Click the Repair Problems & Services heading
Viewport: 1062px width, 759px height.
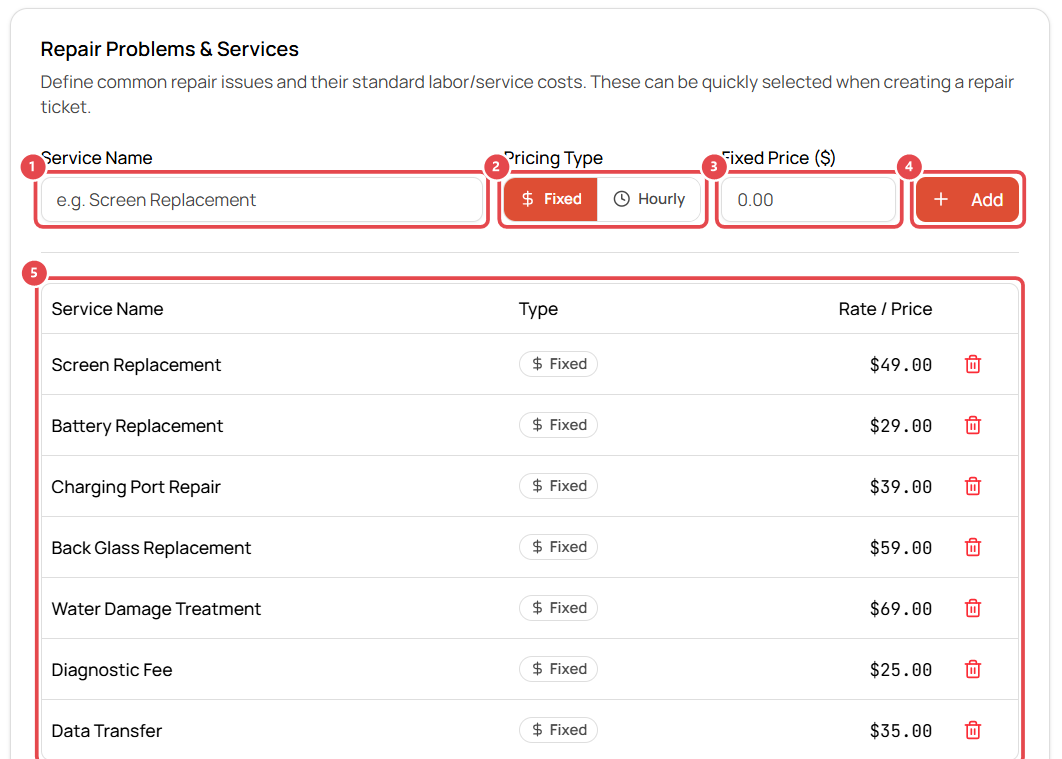(x=169, y=49)
